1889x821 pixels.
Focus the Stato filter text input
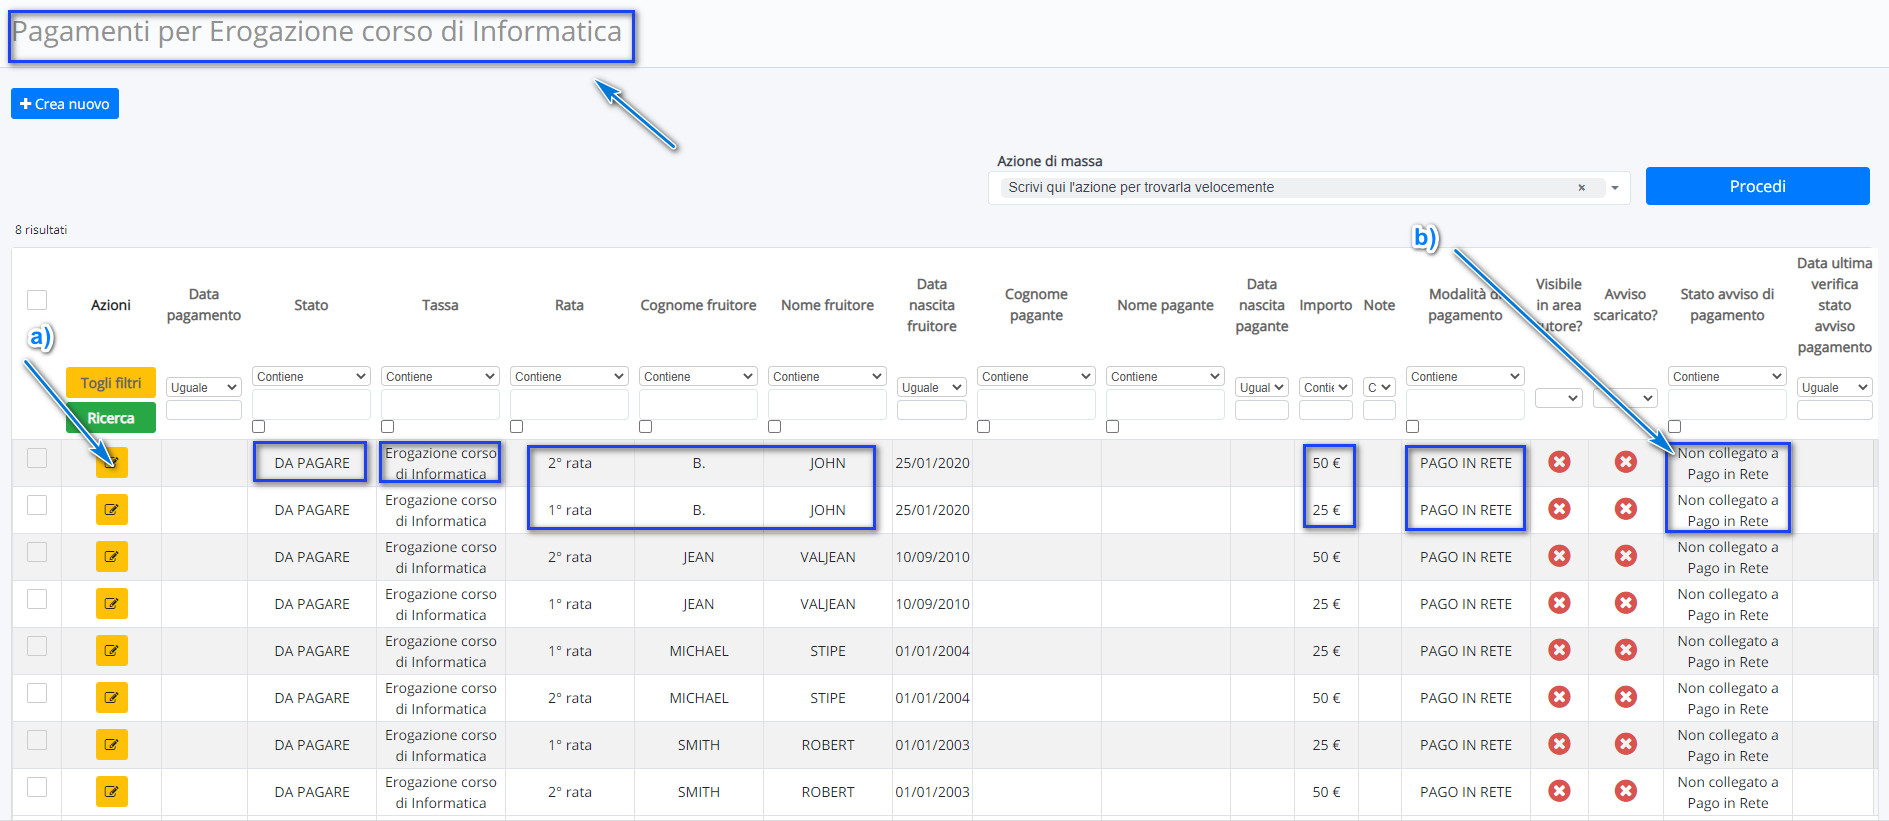pos(311,405)
